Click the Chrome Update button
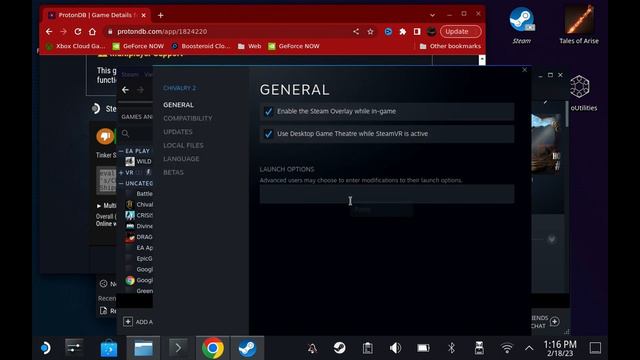Image resolution: width=640 pixels, height=360 pixels. [x=460, y=31]
